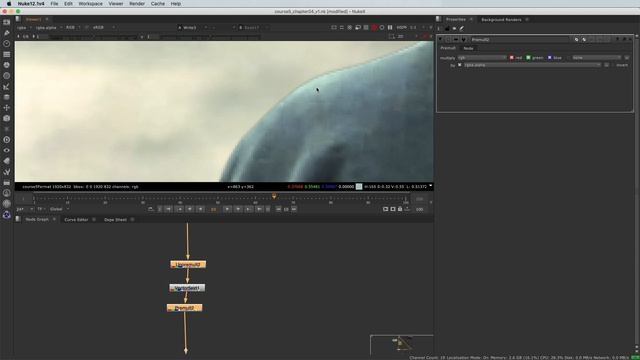The width and height of the screenshot is (640, 360).
Task: Collapse the Premult2 panel with disclosure arrow
Action: [x=440, y=39]
